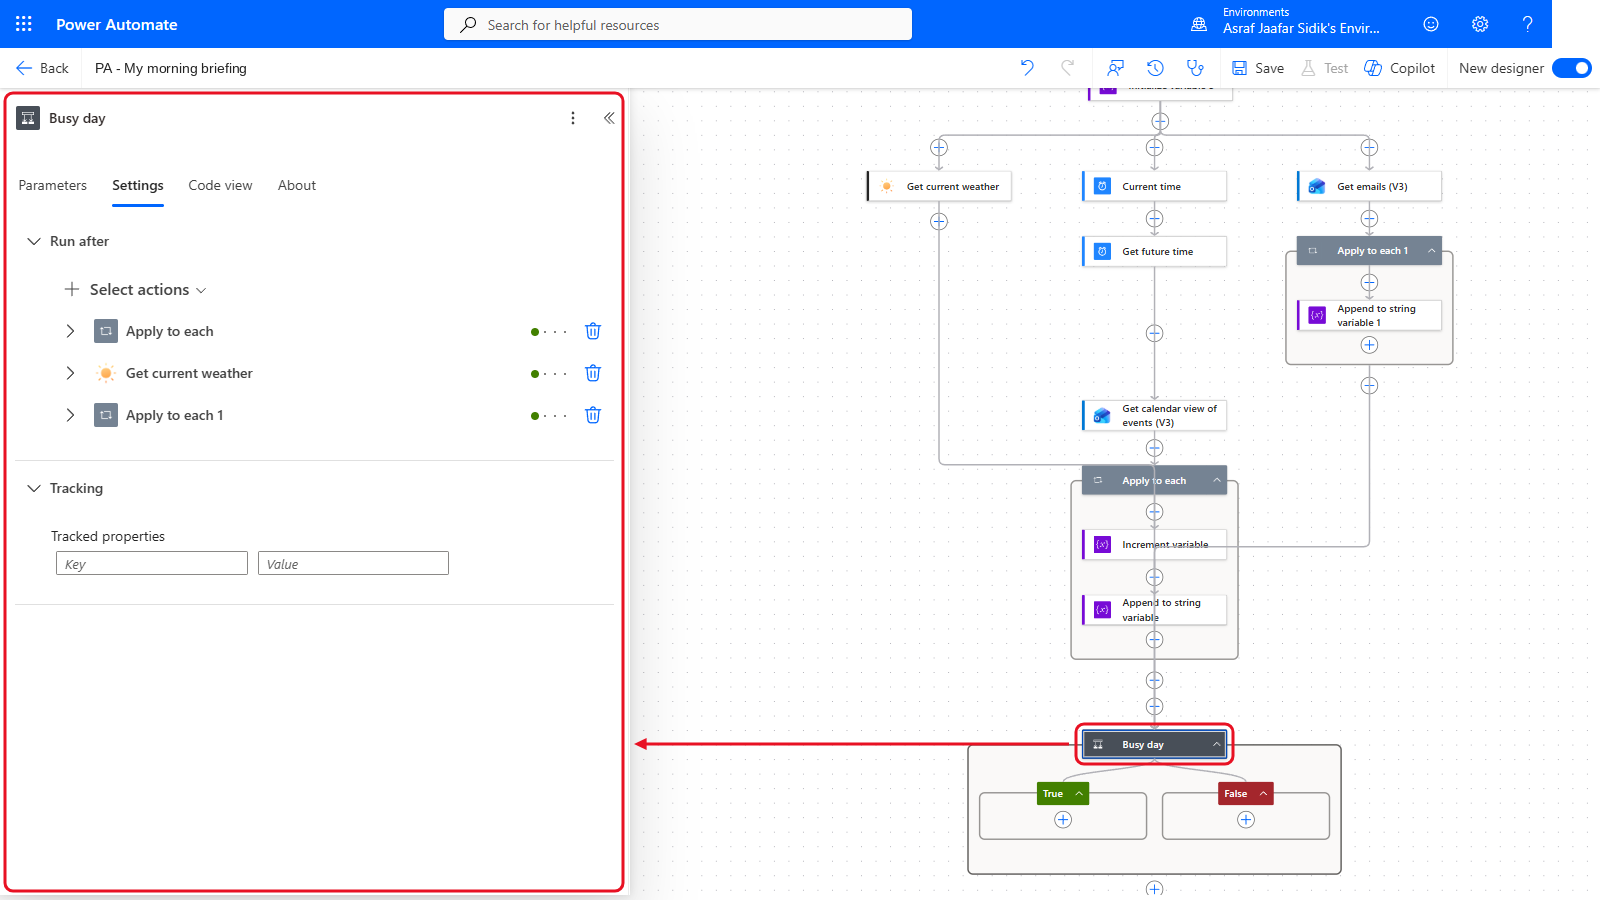Delete the Apply to each 1 run-after entry

(593, 415)
